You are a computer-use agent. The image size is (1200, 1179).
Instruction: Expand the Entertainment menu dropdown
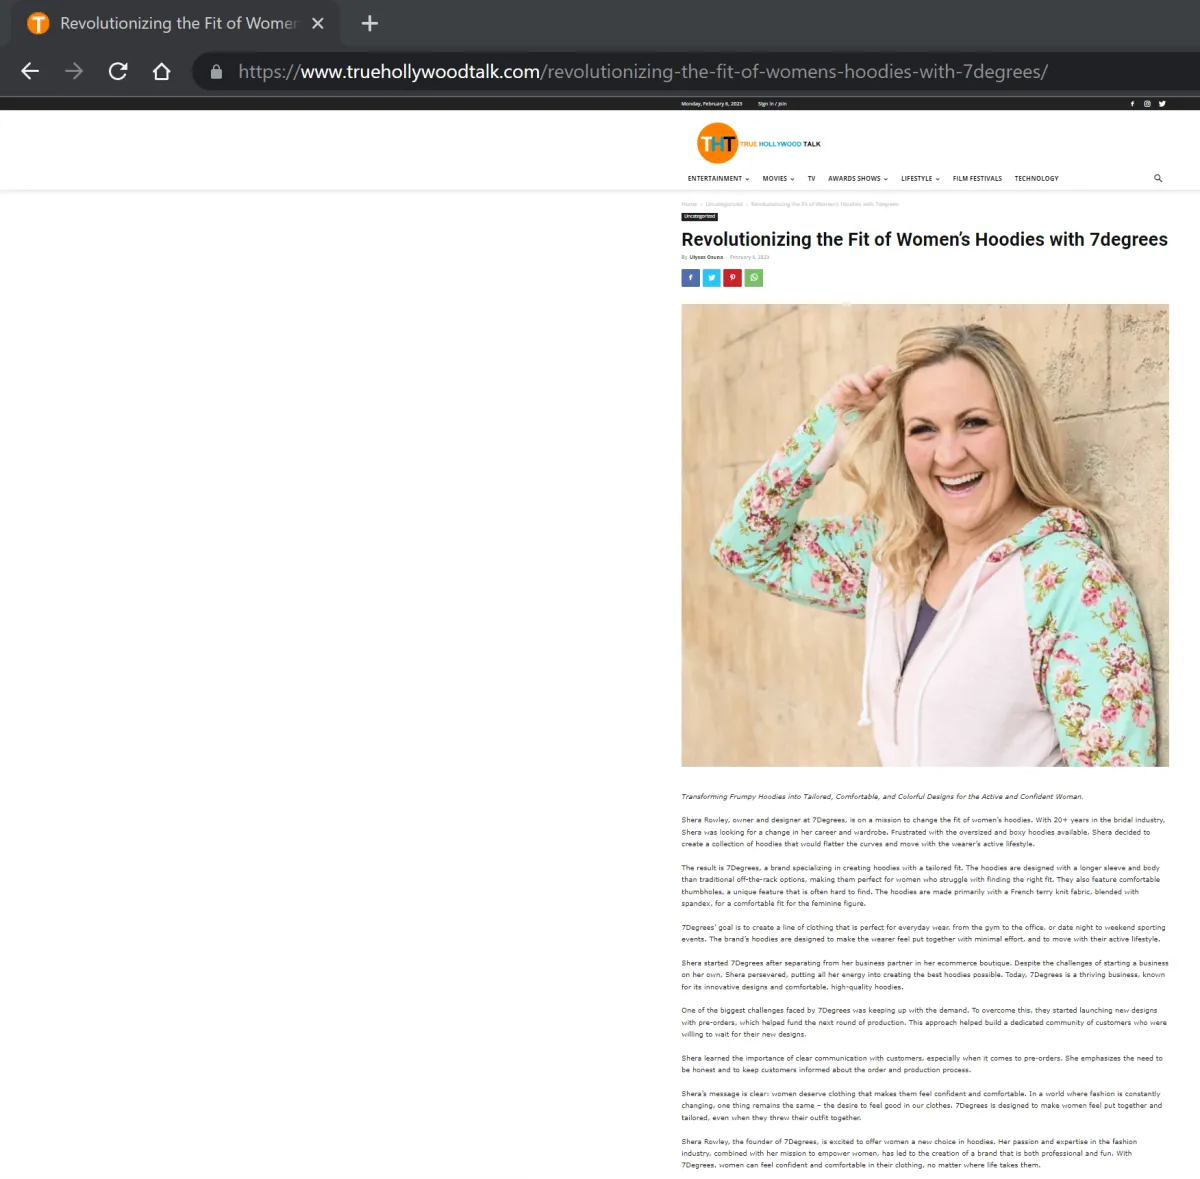pos(718,179)
